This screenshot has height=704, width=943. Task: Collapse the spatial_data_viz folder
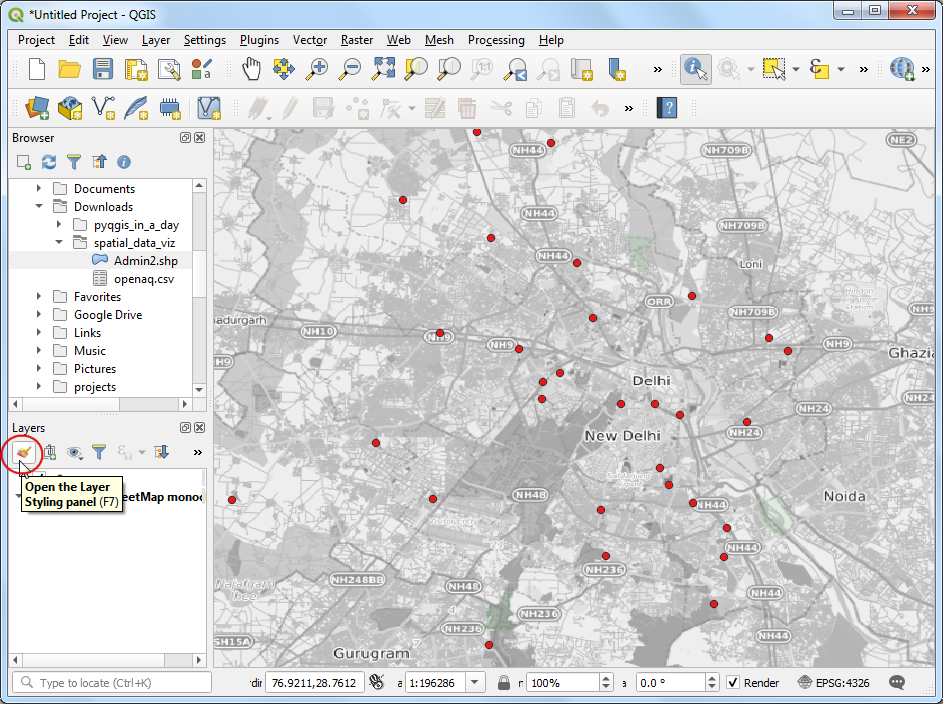[59, 243]
